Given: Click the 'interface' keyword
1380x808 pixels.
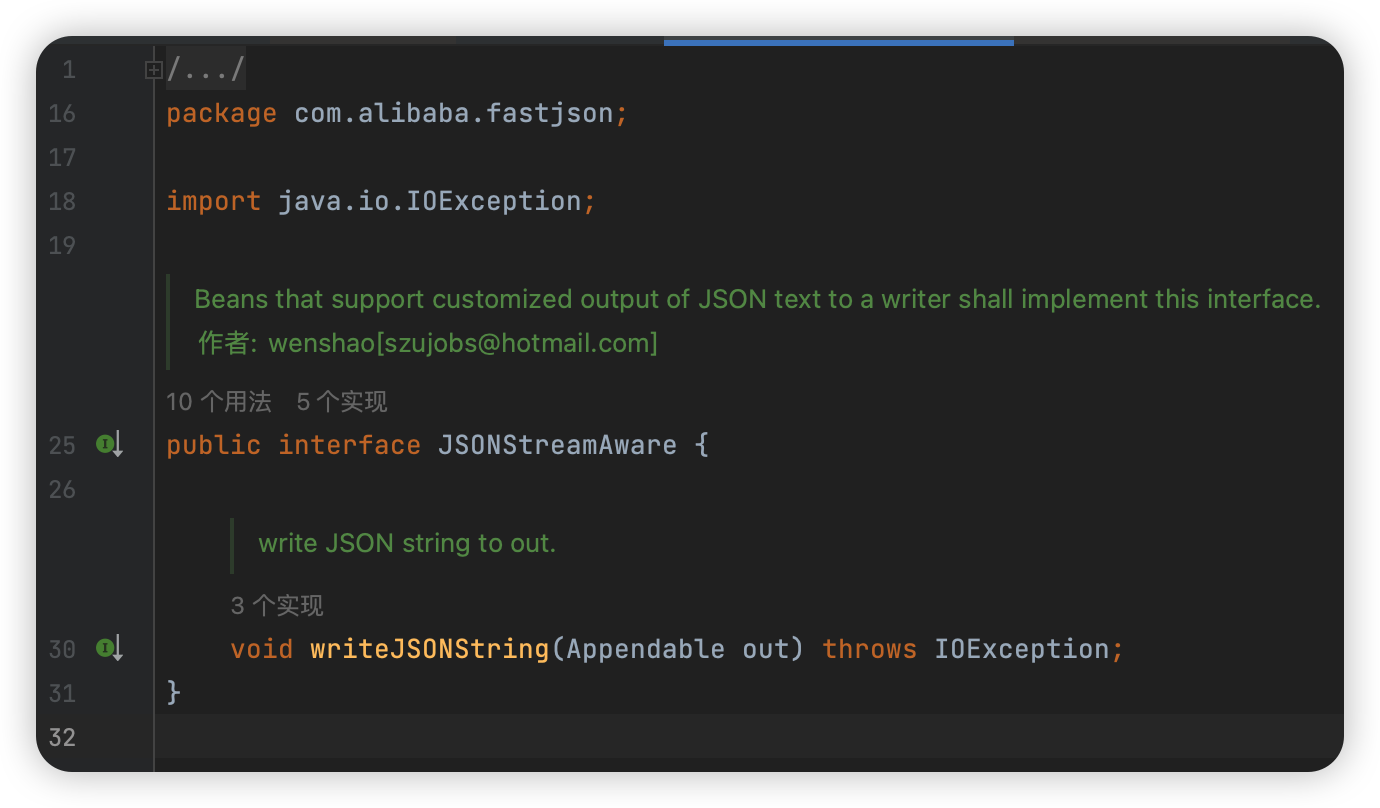Looking at the screenshot, I should tap(349, 446).
